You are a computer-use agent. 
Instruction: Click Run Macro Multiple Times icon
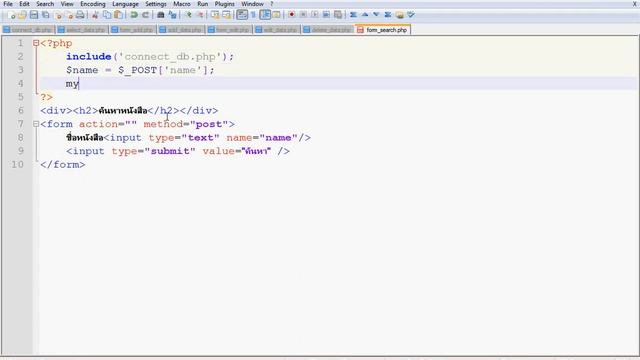[326, 15]
